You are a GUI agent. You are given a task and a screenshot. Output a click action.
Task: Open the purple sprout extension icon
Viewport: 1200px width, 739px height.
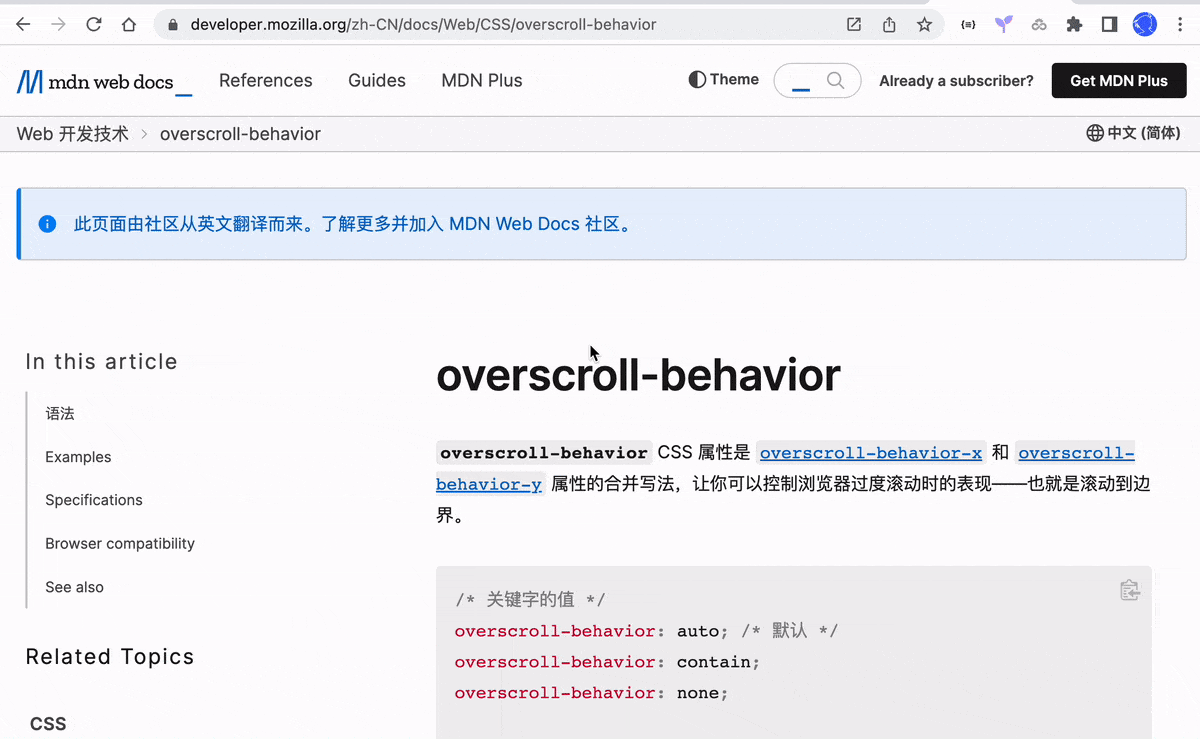pos(1004,24)
